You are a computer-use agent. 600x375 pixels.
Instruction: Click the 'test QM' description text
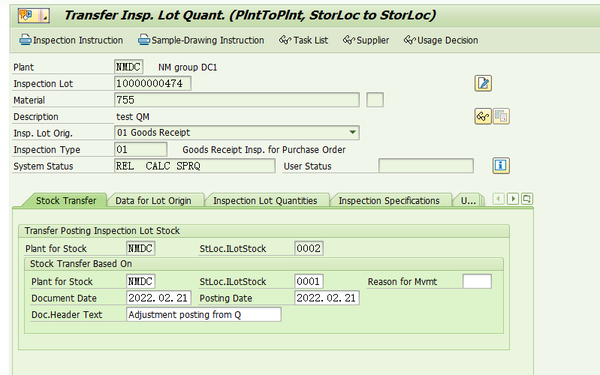133,117
